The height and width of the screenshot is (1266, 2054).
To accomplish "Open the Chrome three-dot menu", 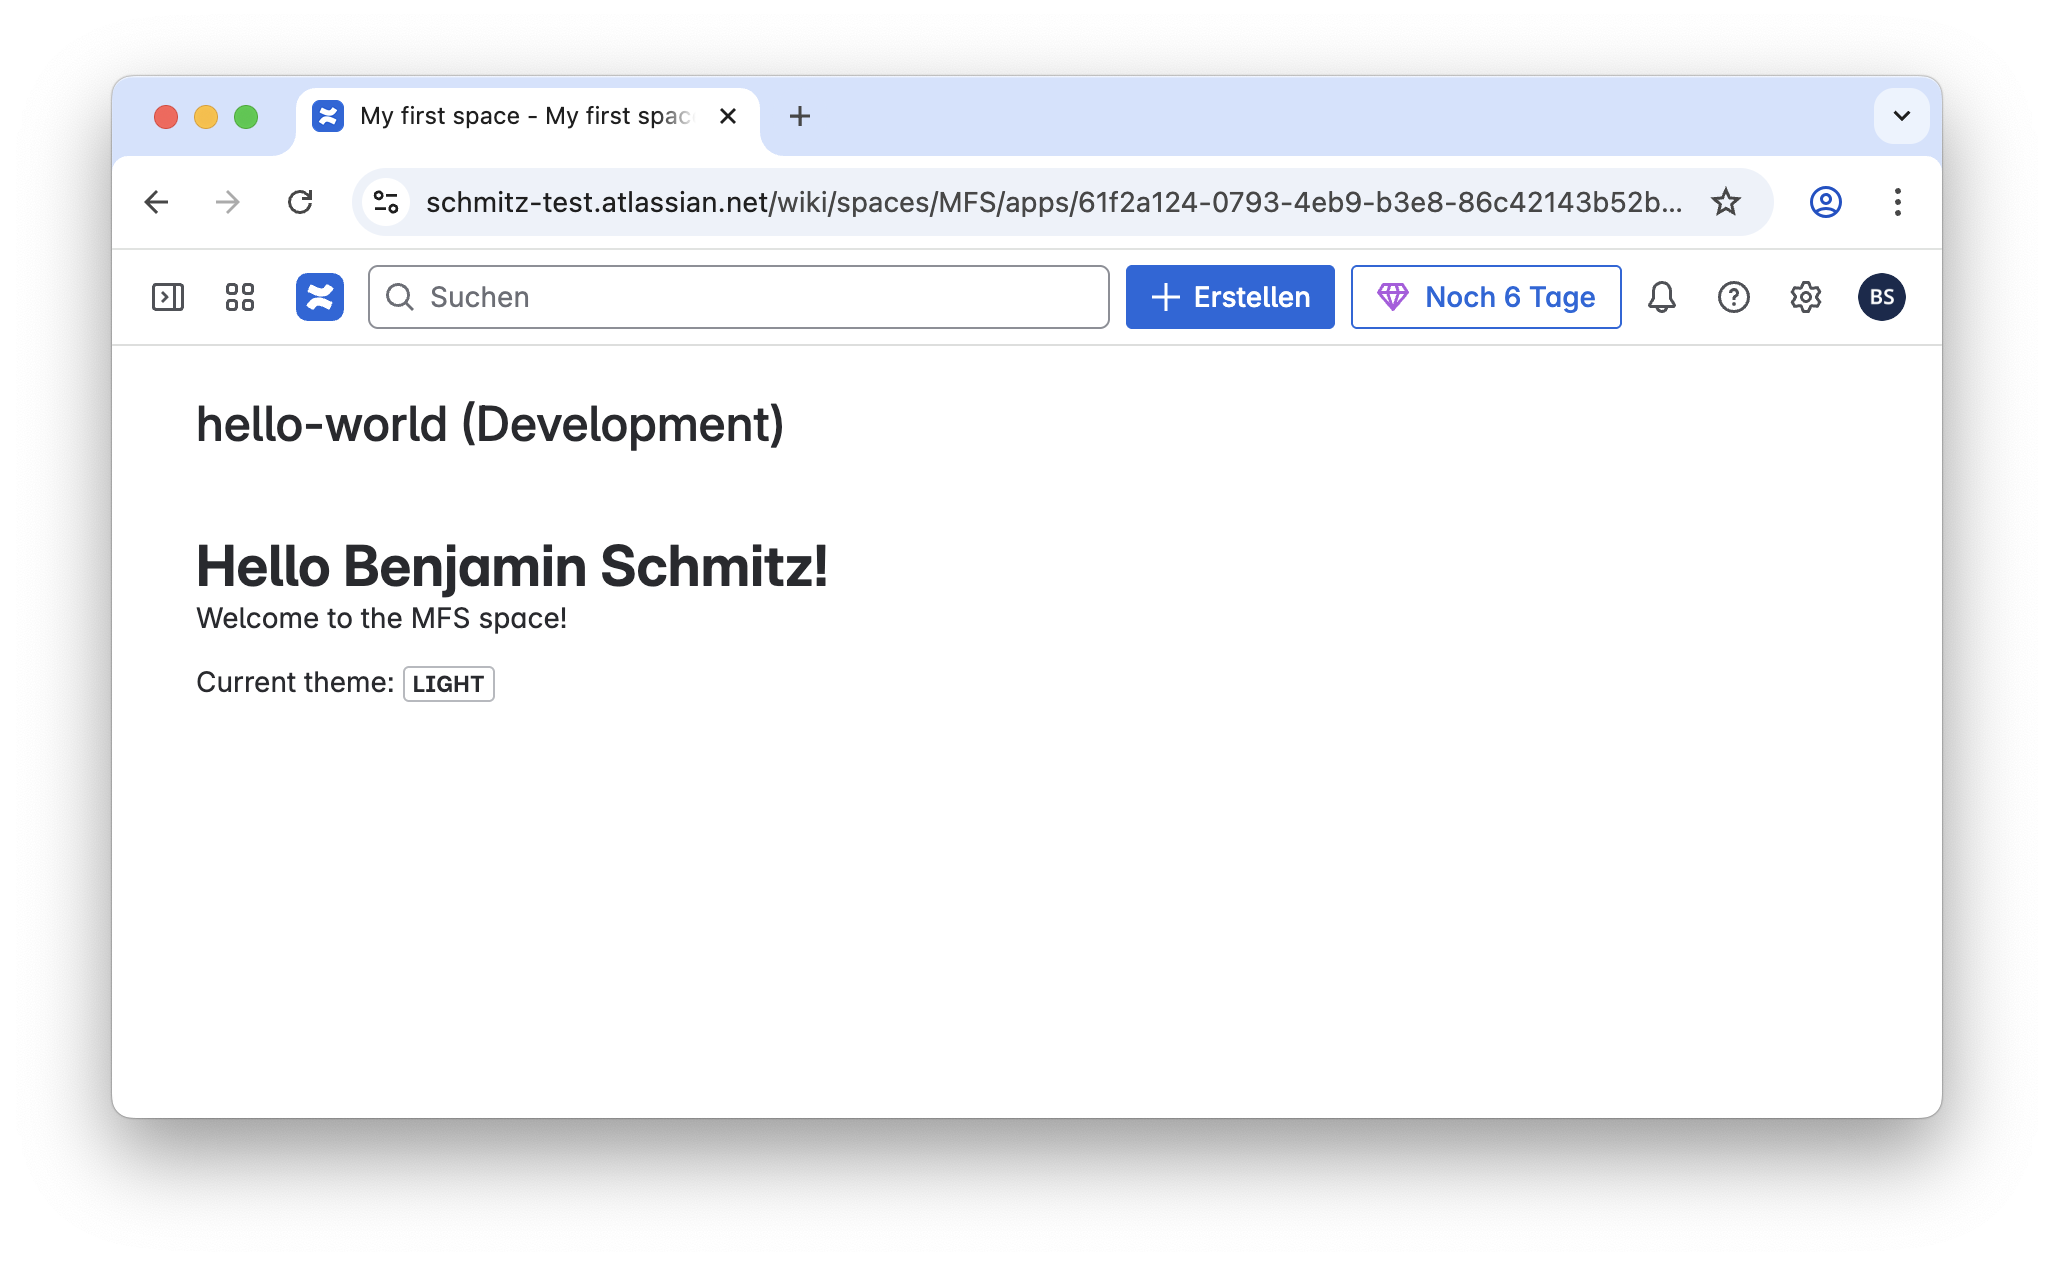I will [1898, 202].
